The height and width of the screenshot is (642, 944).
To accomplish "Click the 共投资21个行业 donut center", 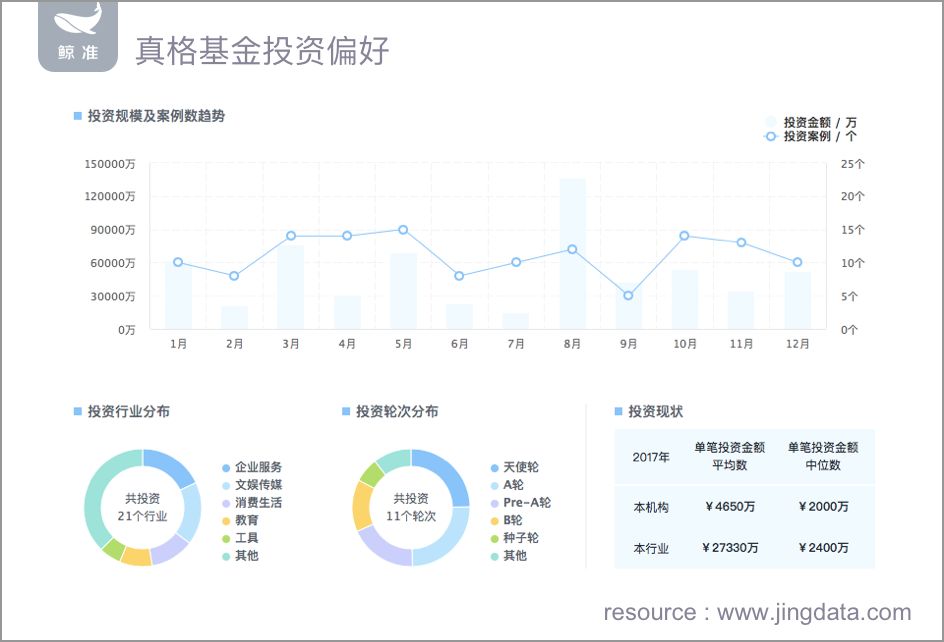I will coord(143,507).
